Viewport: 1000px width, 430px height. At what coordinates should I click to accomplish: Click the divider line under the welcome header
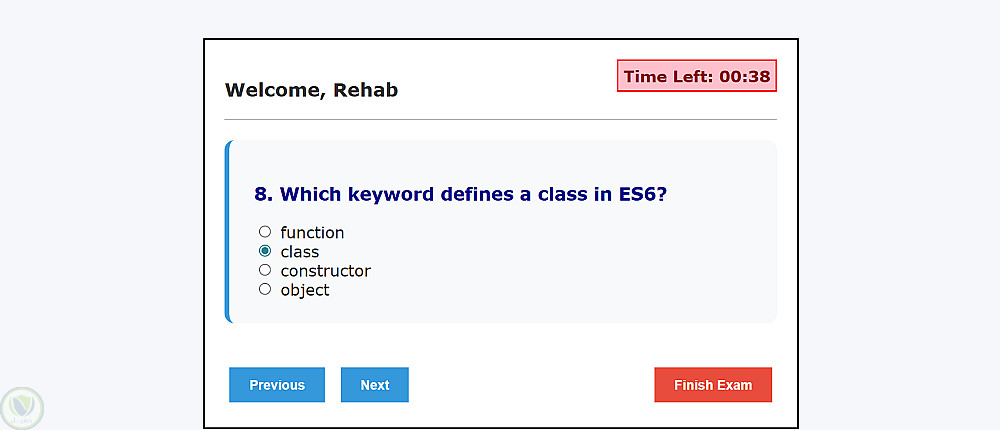coord(500,119)
